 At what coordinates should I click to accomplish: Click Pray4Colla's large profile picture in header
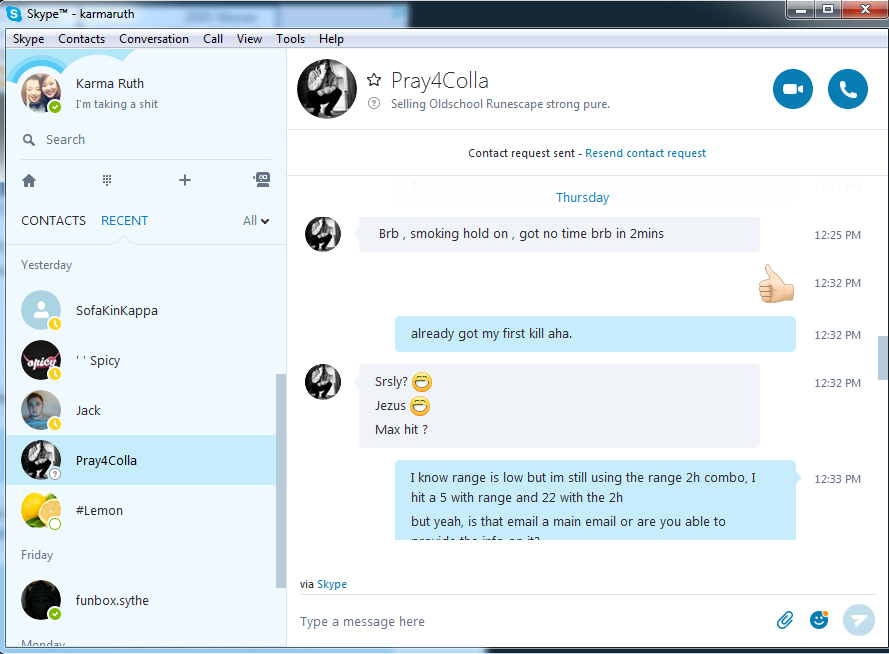327,89
